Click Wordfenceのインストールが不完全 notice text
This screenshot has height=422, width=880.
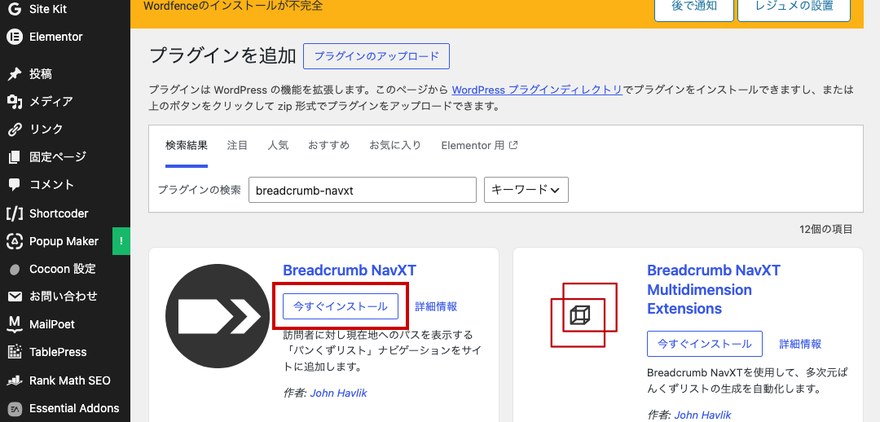233,6
